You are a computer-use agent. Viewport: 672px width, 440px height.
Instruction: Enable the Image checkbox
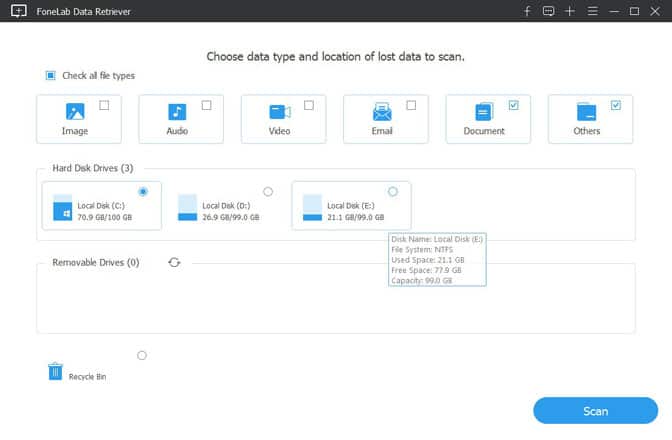coord(104,104)
